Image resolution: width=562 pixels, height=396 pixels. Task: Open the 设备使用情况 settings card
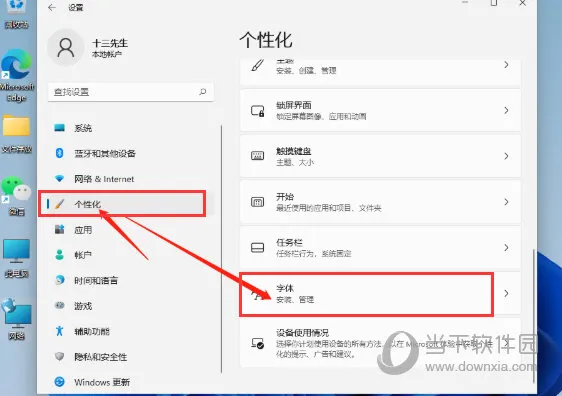[x=380, y=343]
